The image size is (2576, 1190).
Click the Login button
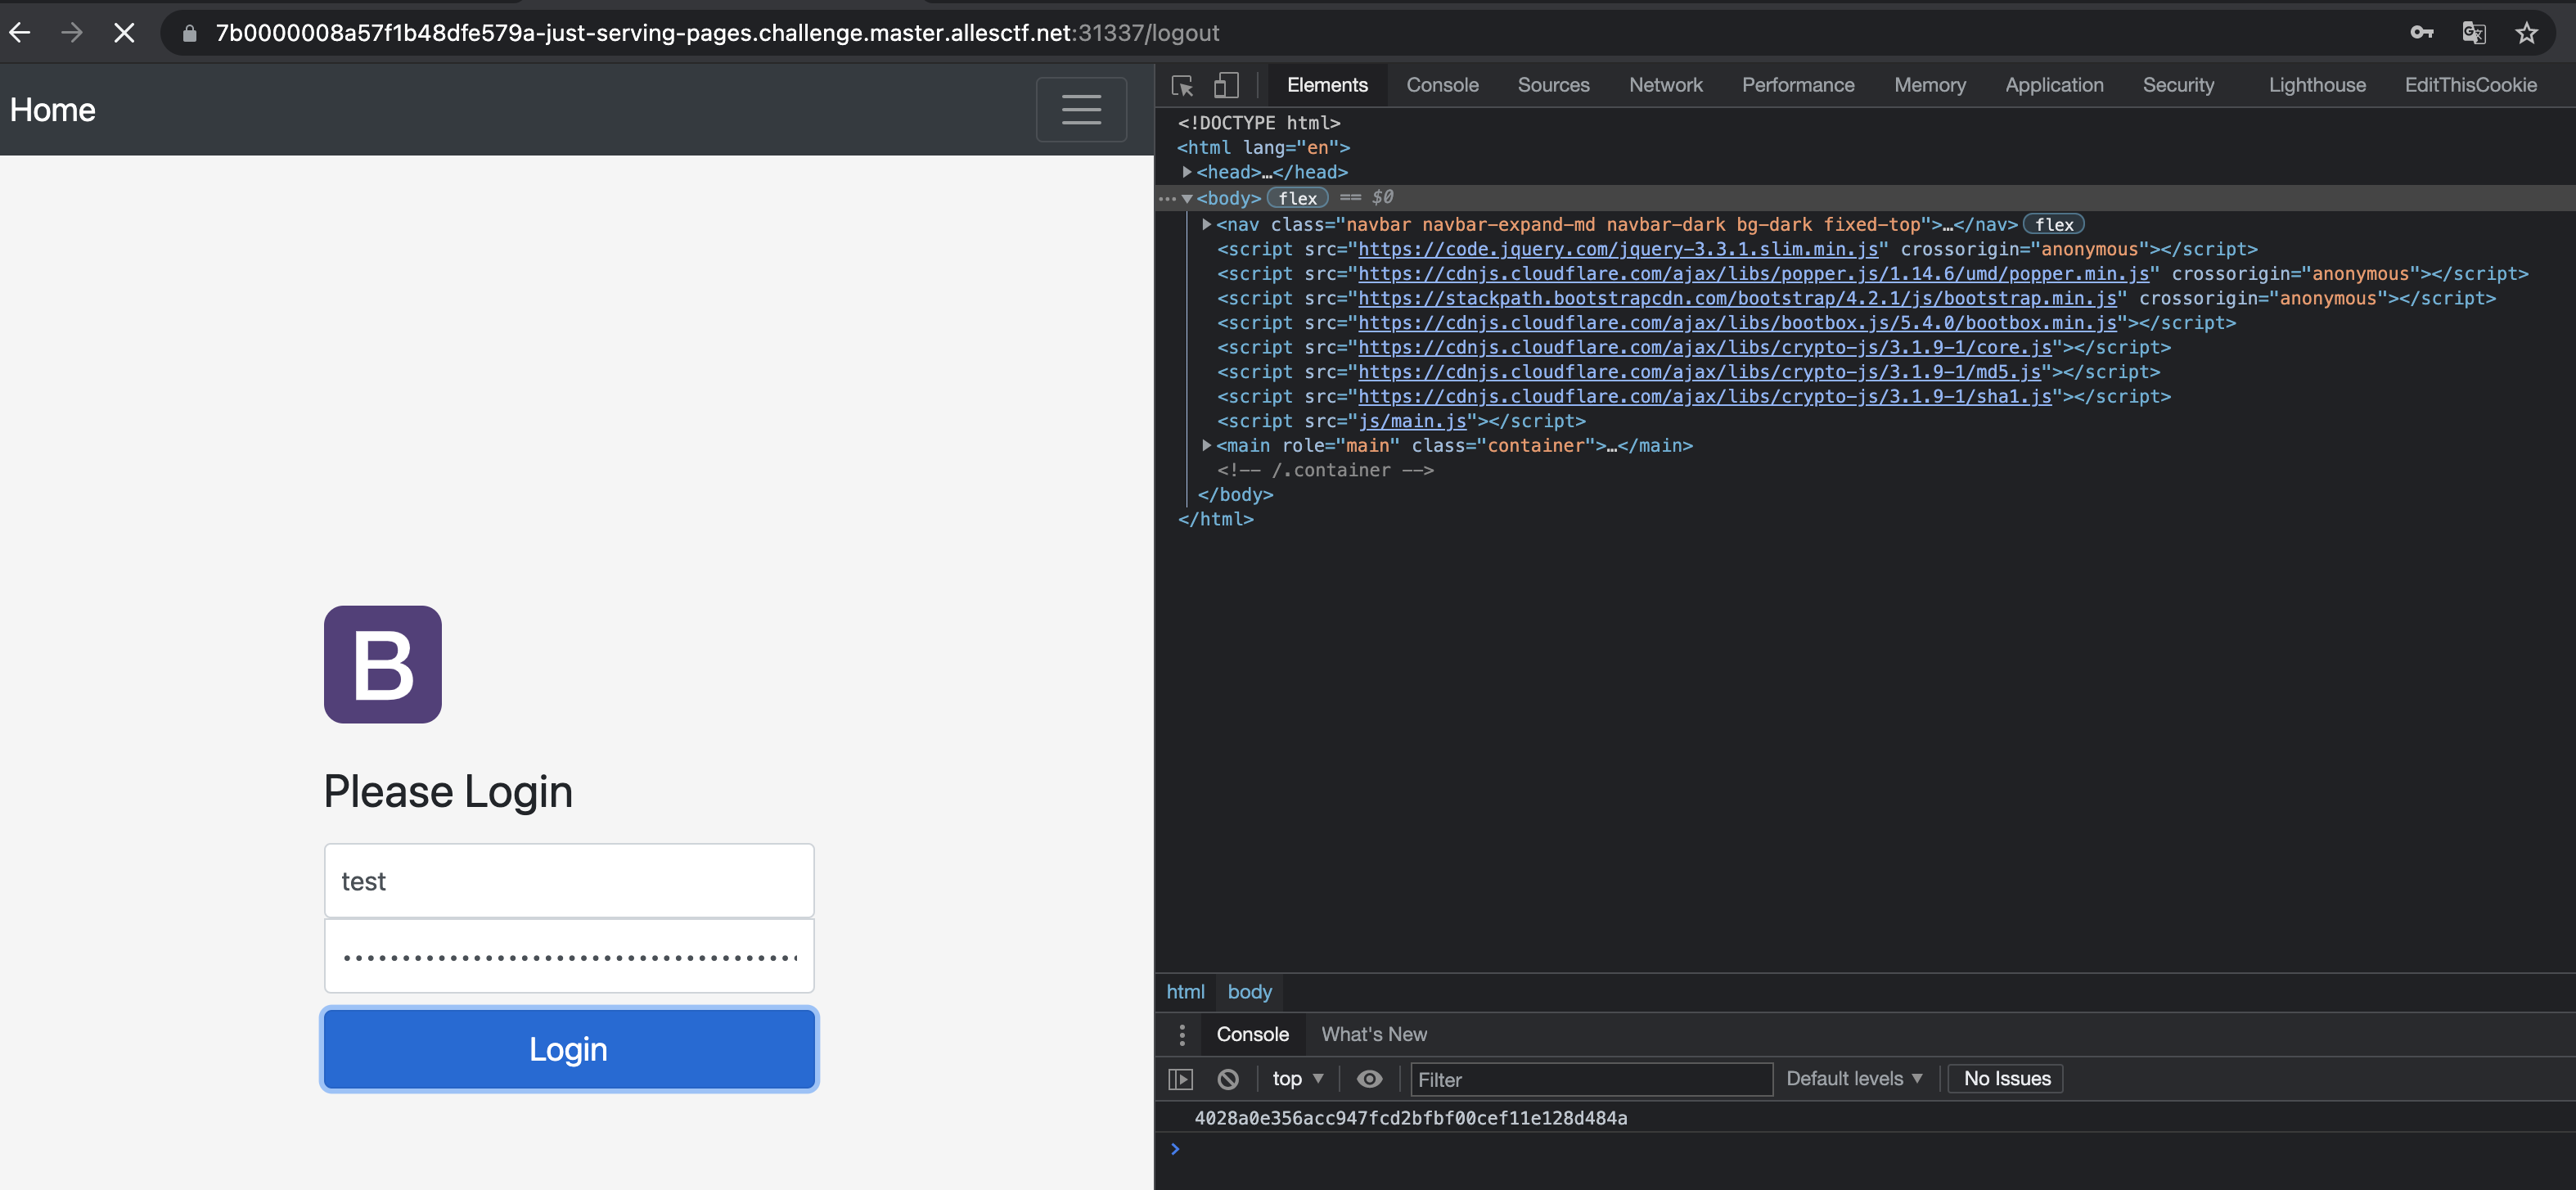(x=569, y=1048)
